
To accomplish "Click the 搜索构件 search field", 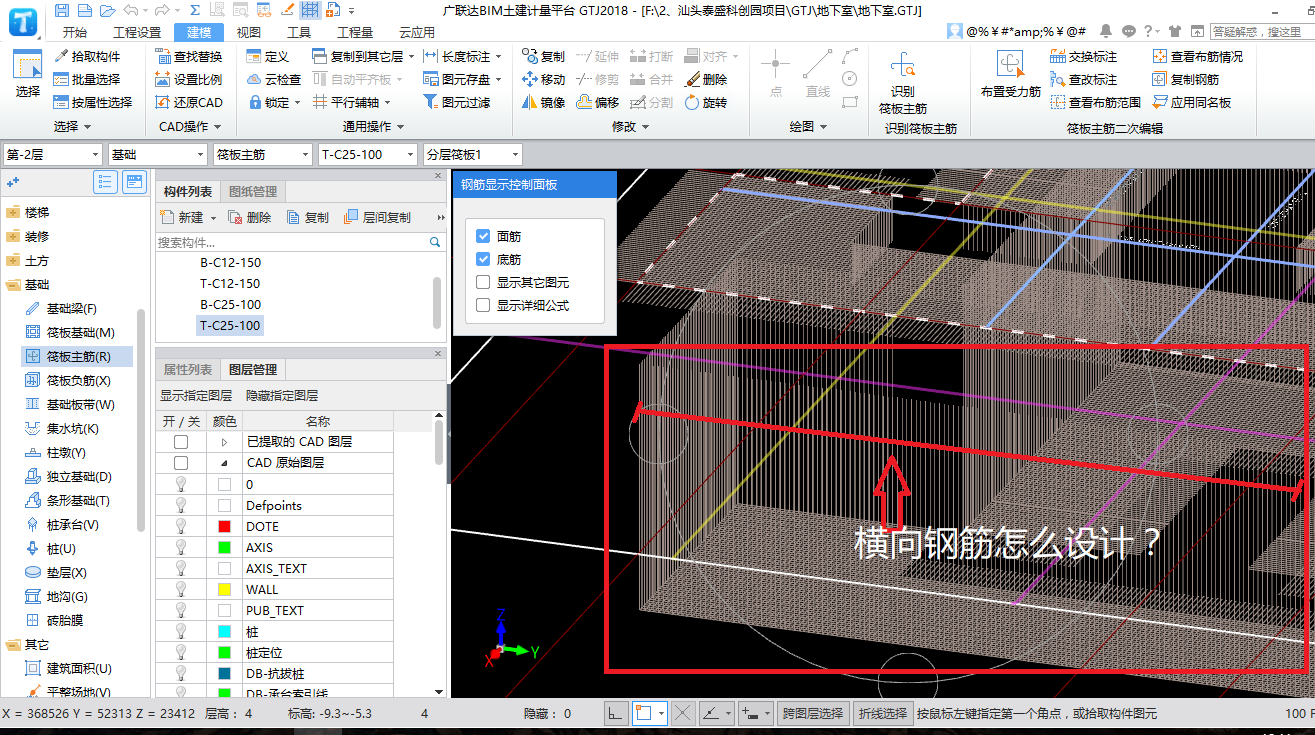I will click(299, 242).
